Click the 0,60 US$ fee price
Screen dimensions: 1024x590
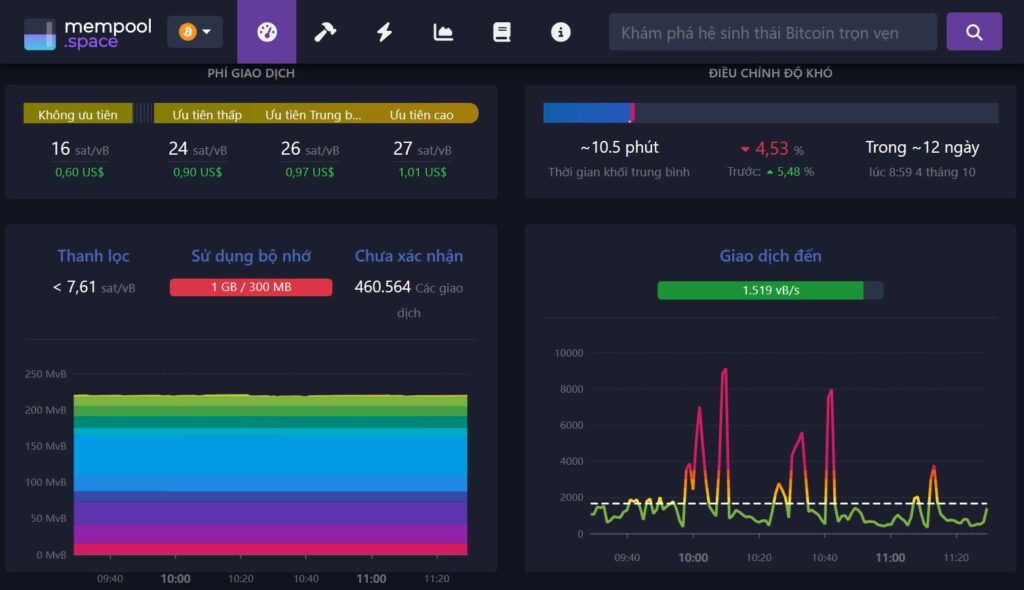coord(80,172)
